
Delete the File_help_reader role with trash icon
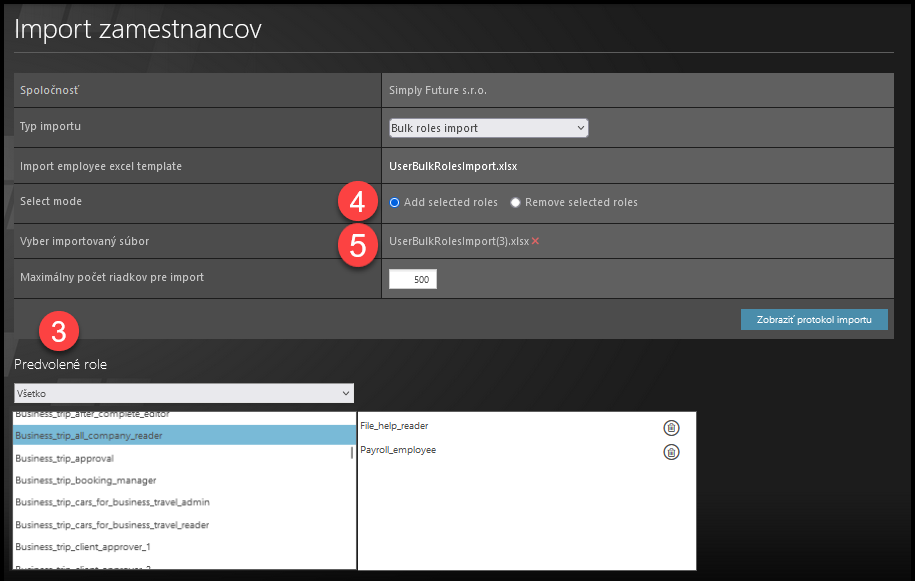(x=671, y=427)
